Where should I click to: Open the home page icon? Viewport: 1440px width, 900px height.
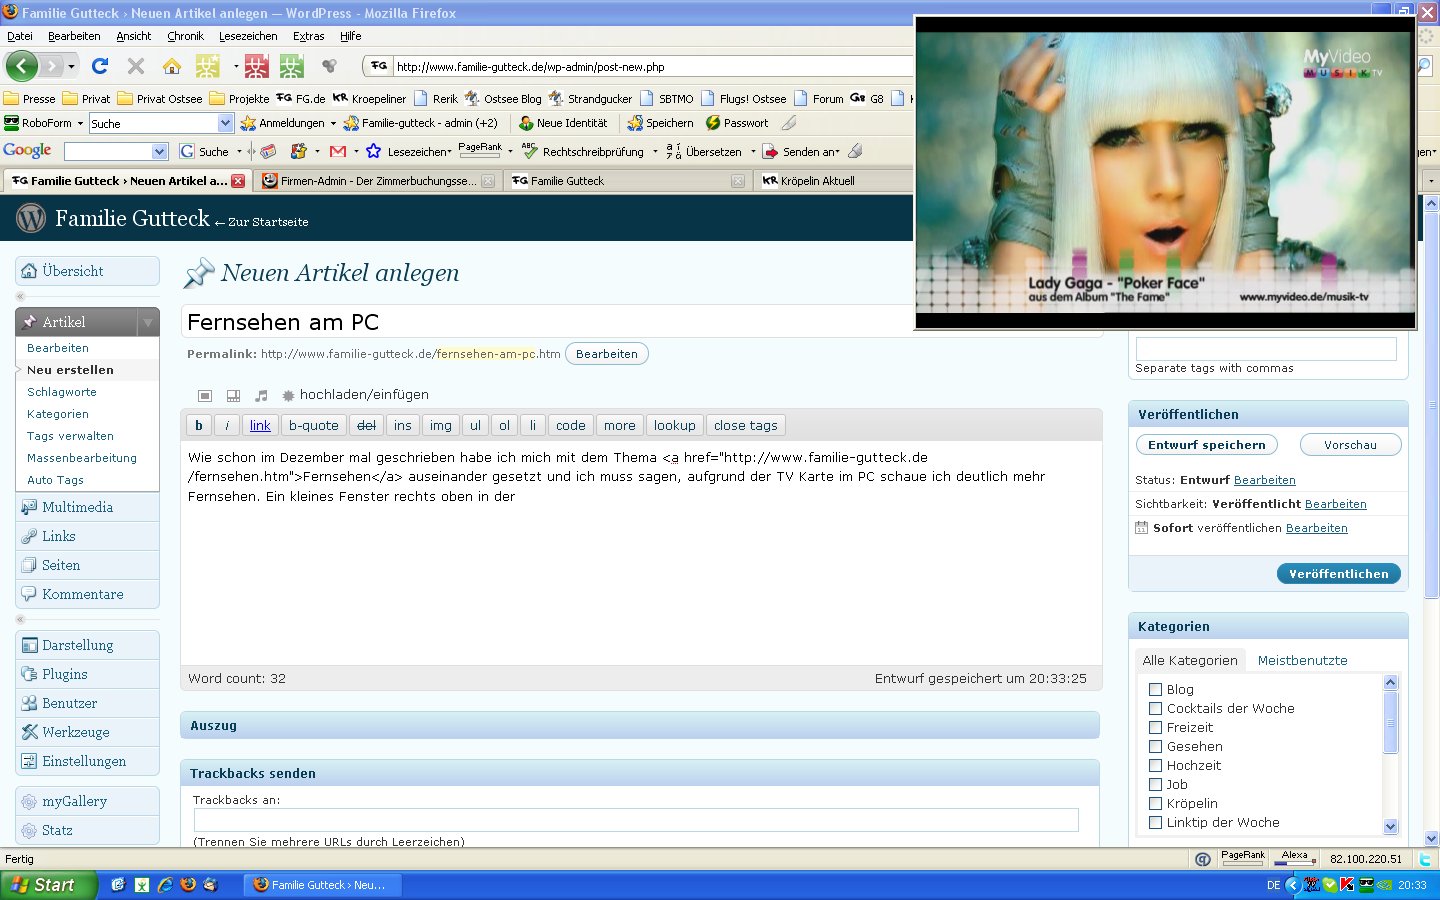tap(172, 66)
